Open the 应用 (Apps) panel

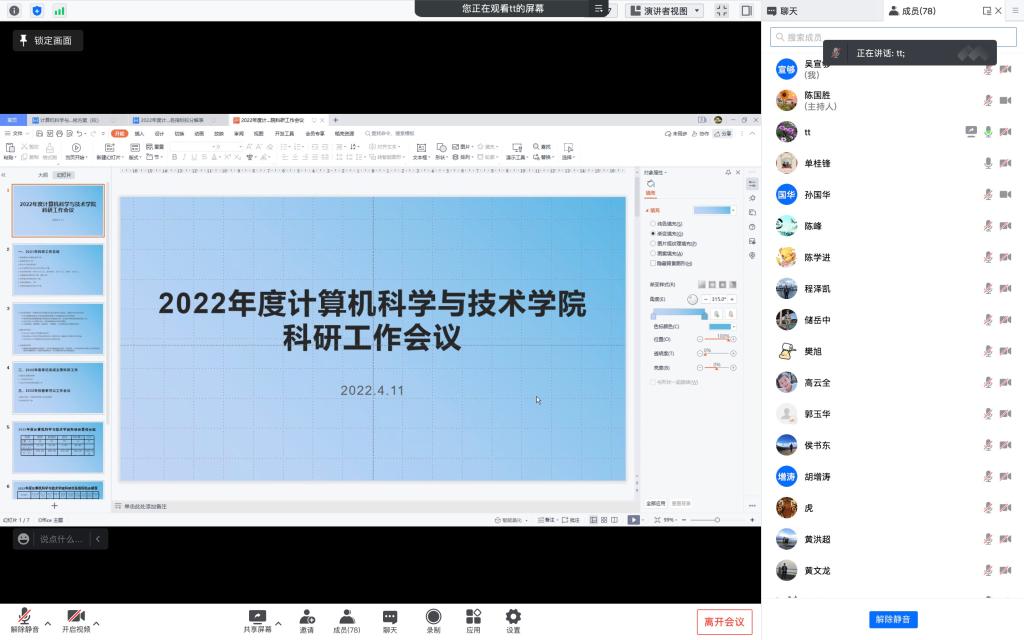pos(473,617)
